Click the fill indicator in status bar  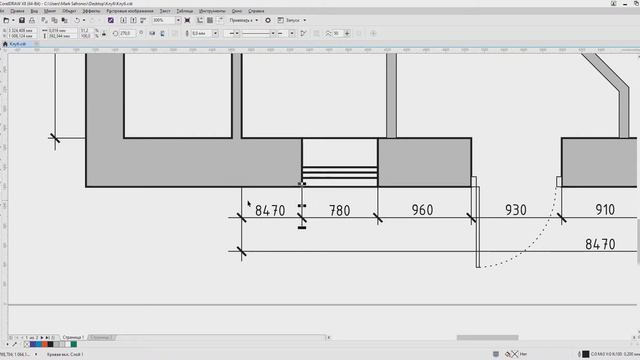[x=514, y=354]
